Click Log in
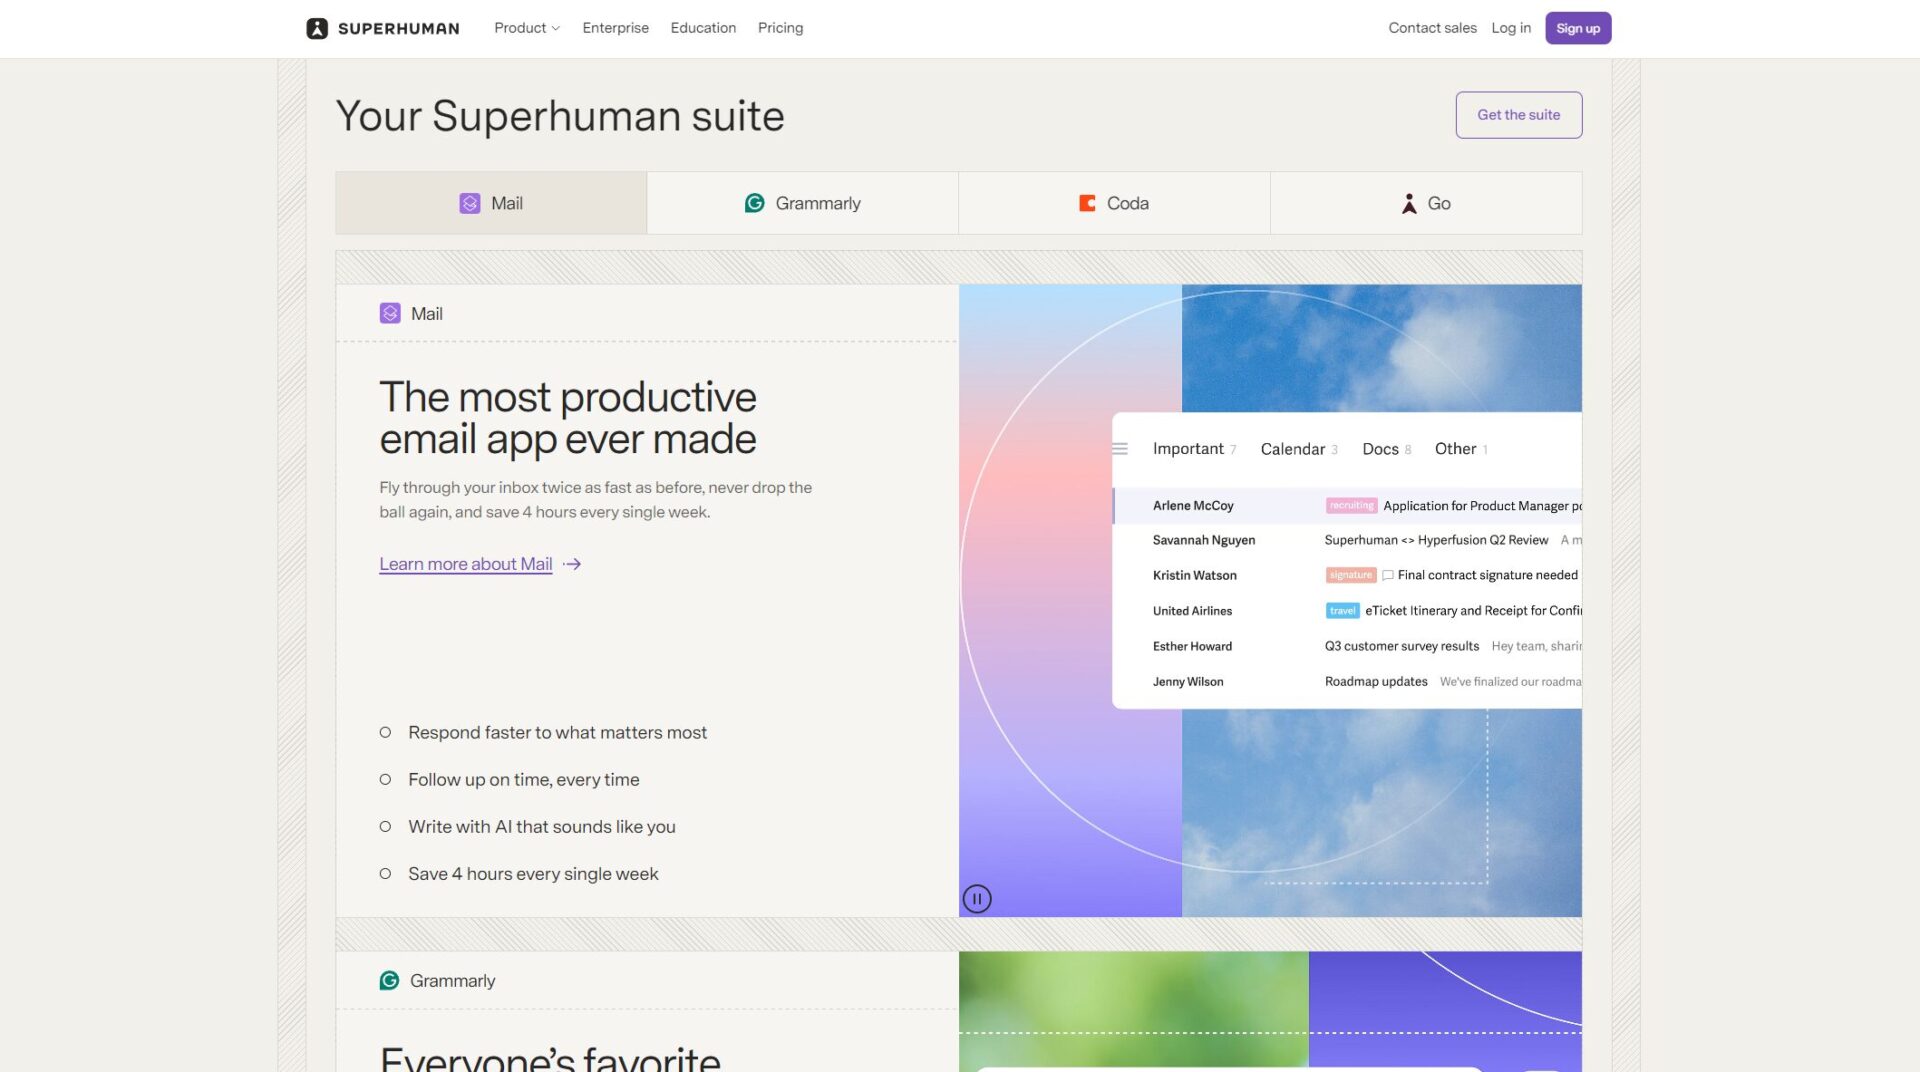 tap(1510, 28)
